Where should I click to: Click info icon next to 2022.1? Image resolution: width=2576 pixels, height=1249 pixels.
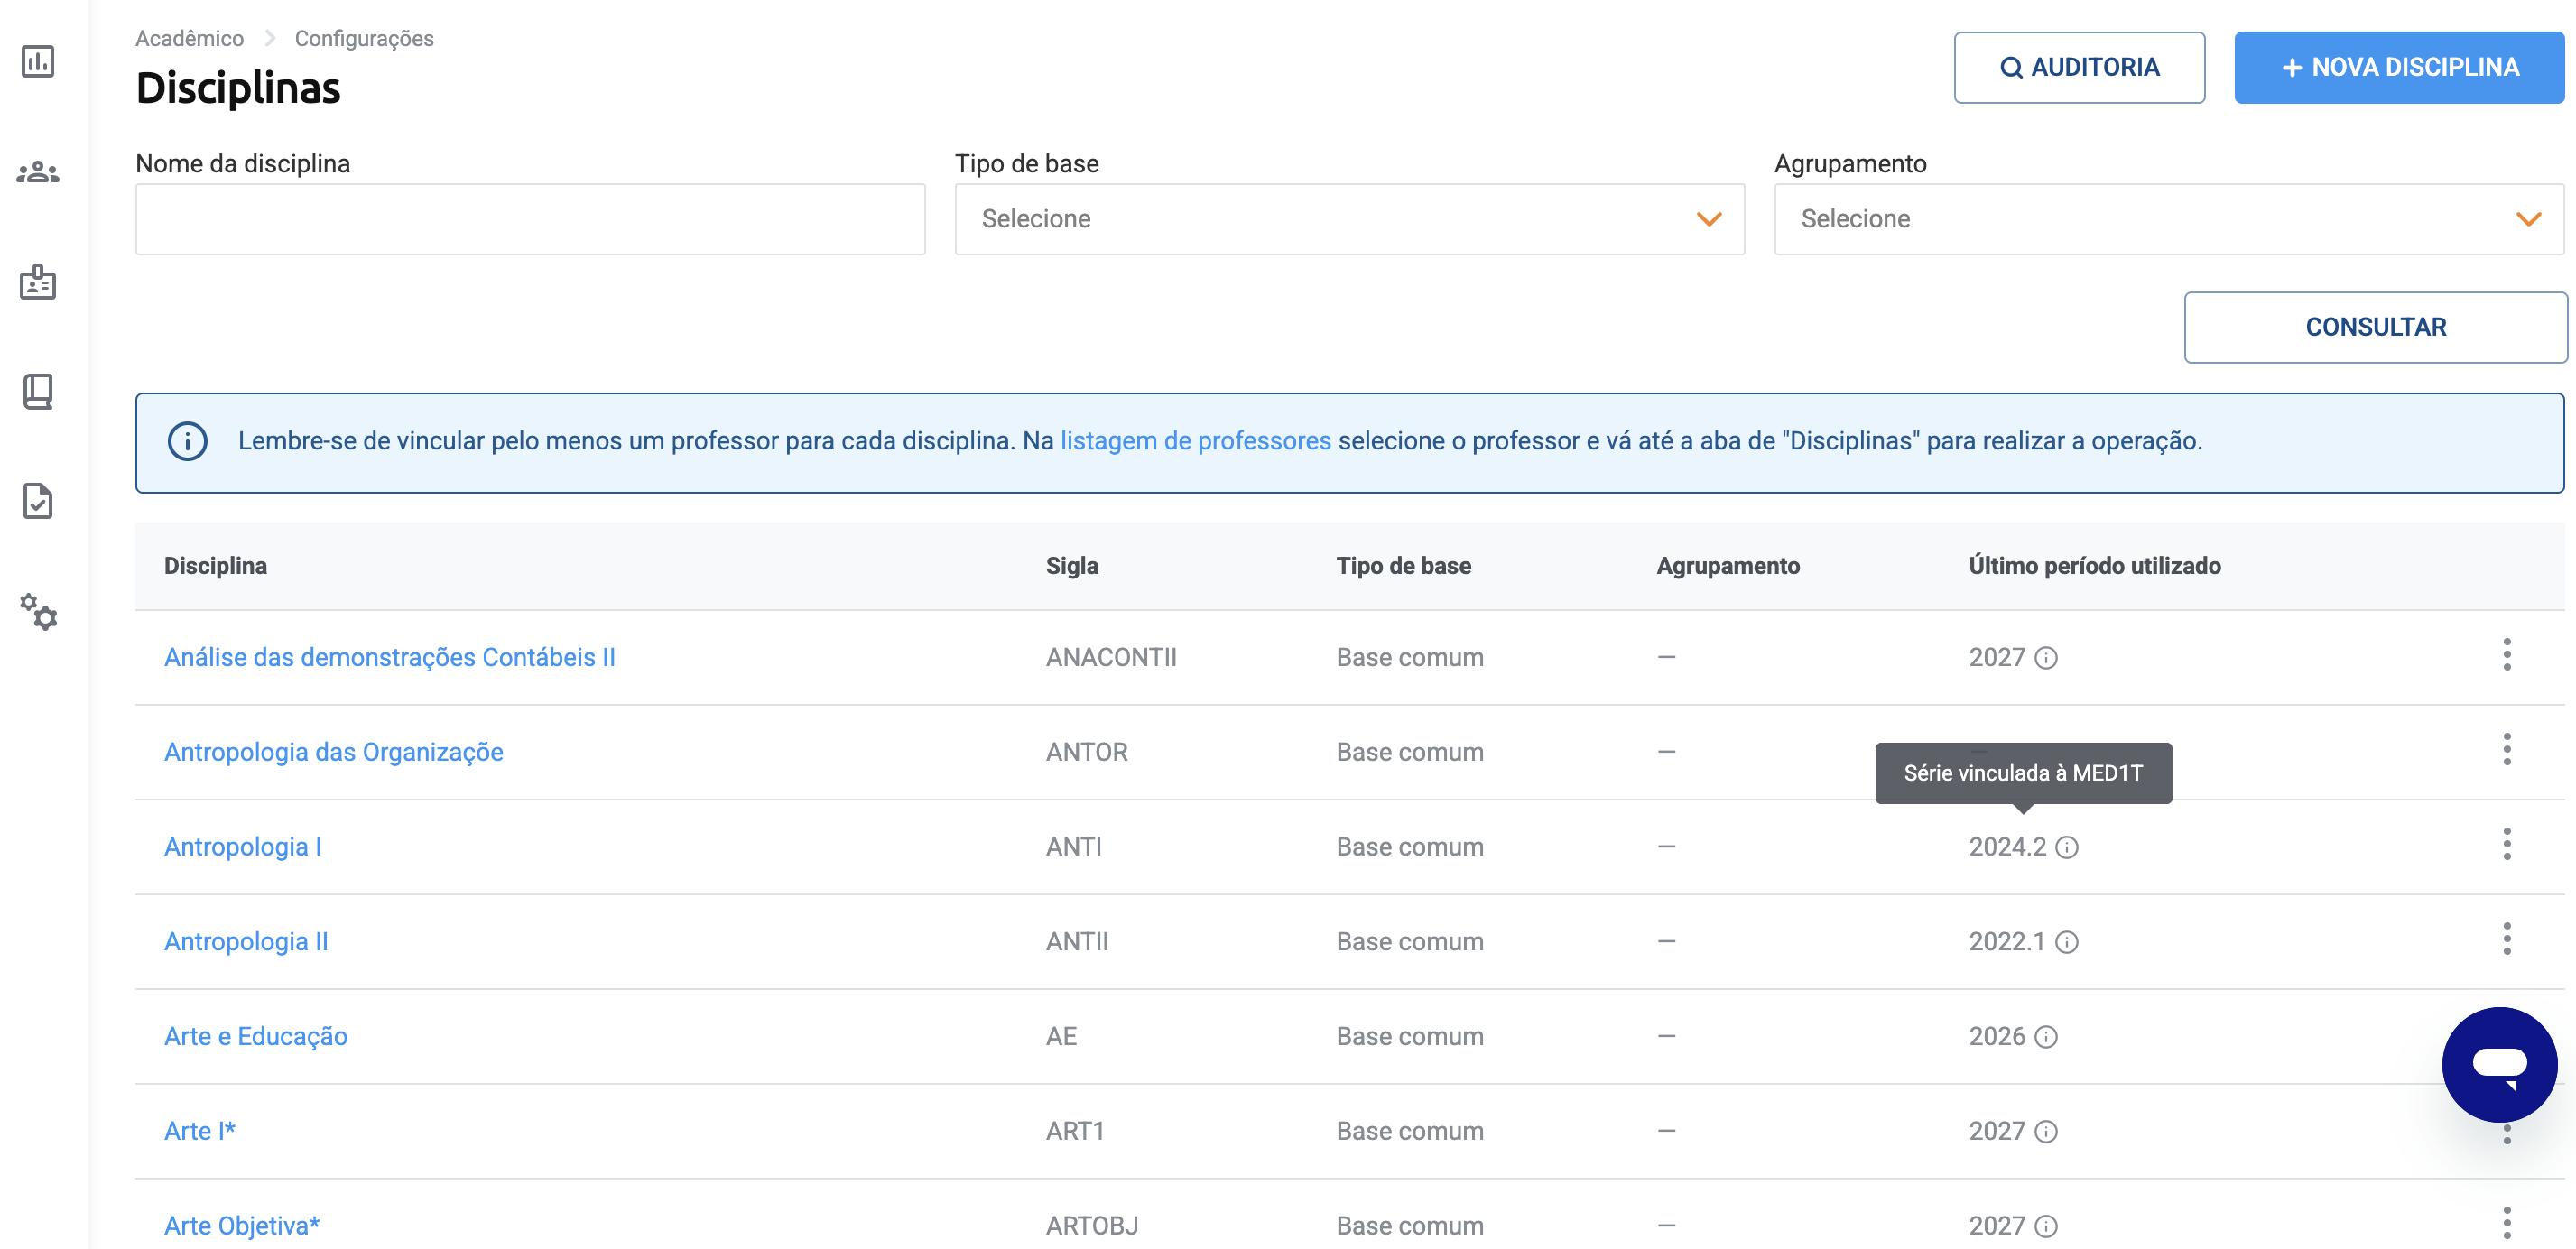click(2067, 942)
